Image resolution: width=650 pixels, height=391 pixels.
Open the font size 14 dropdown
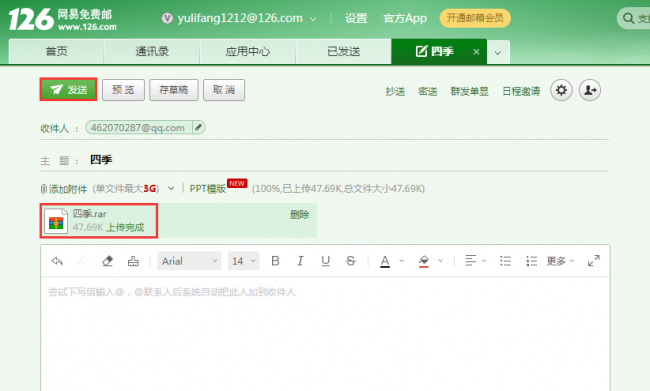(243, 261)
